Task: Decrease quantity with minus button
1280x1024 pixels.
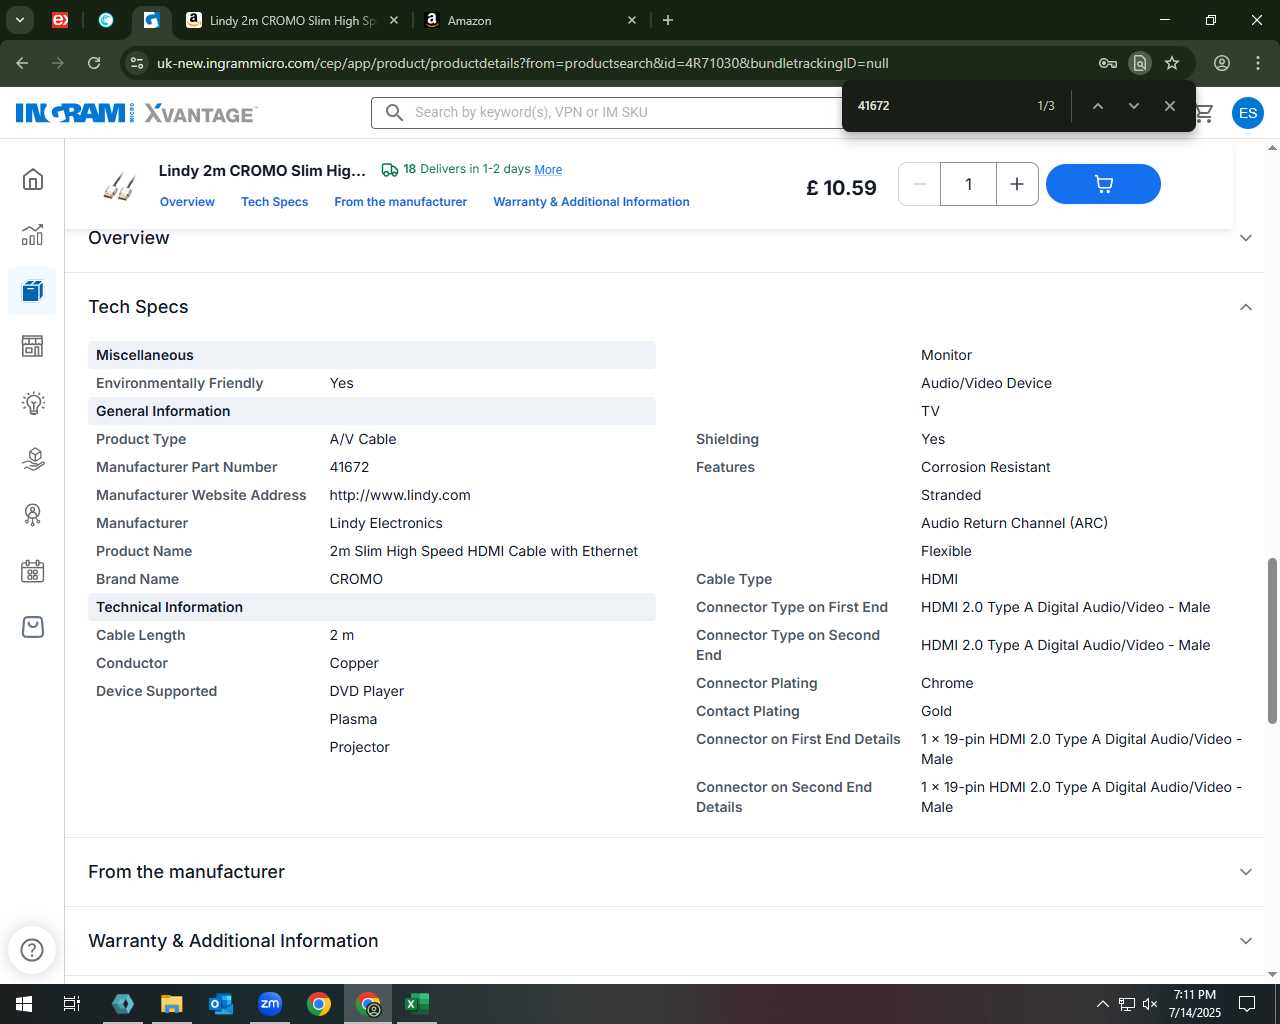Action: [920, 184]
